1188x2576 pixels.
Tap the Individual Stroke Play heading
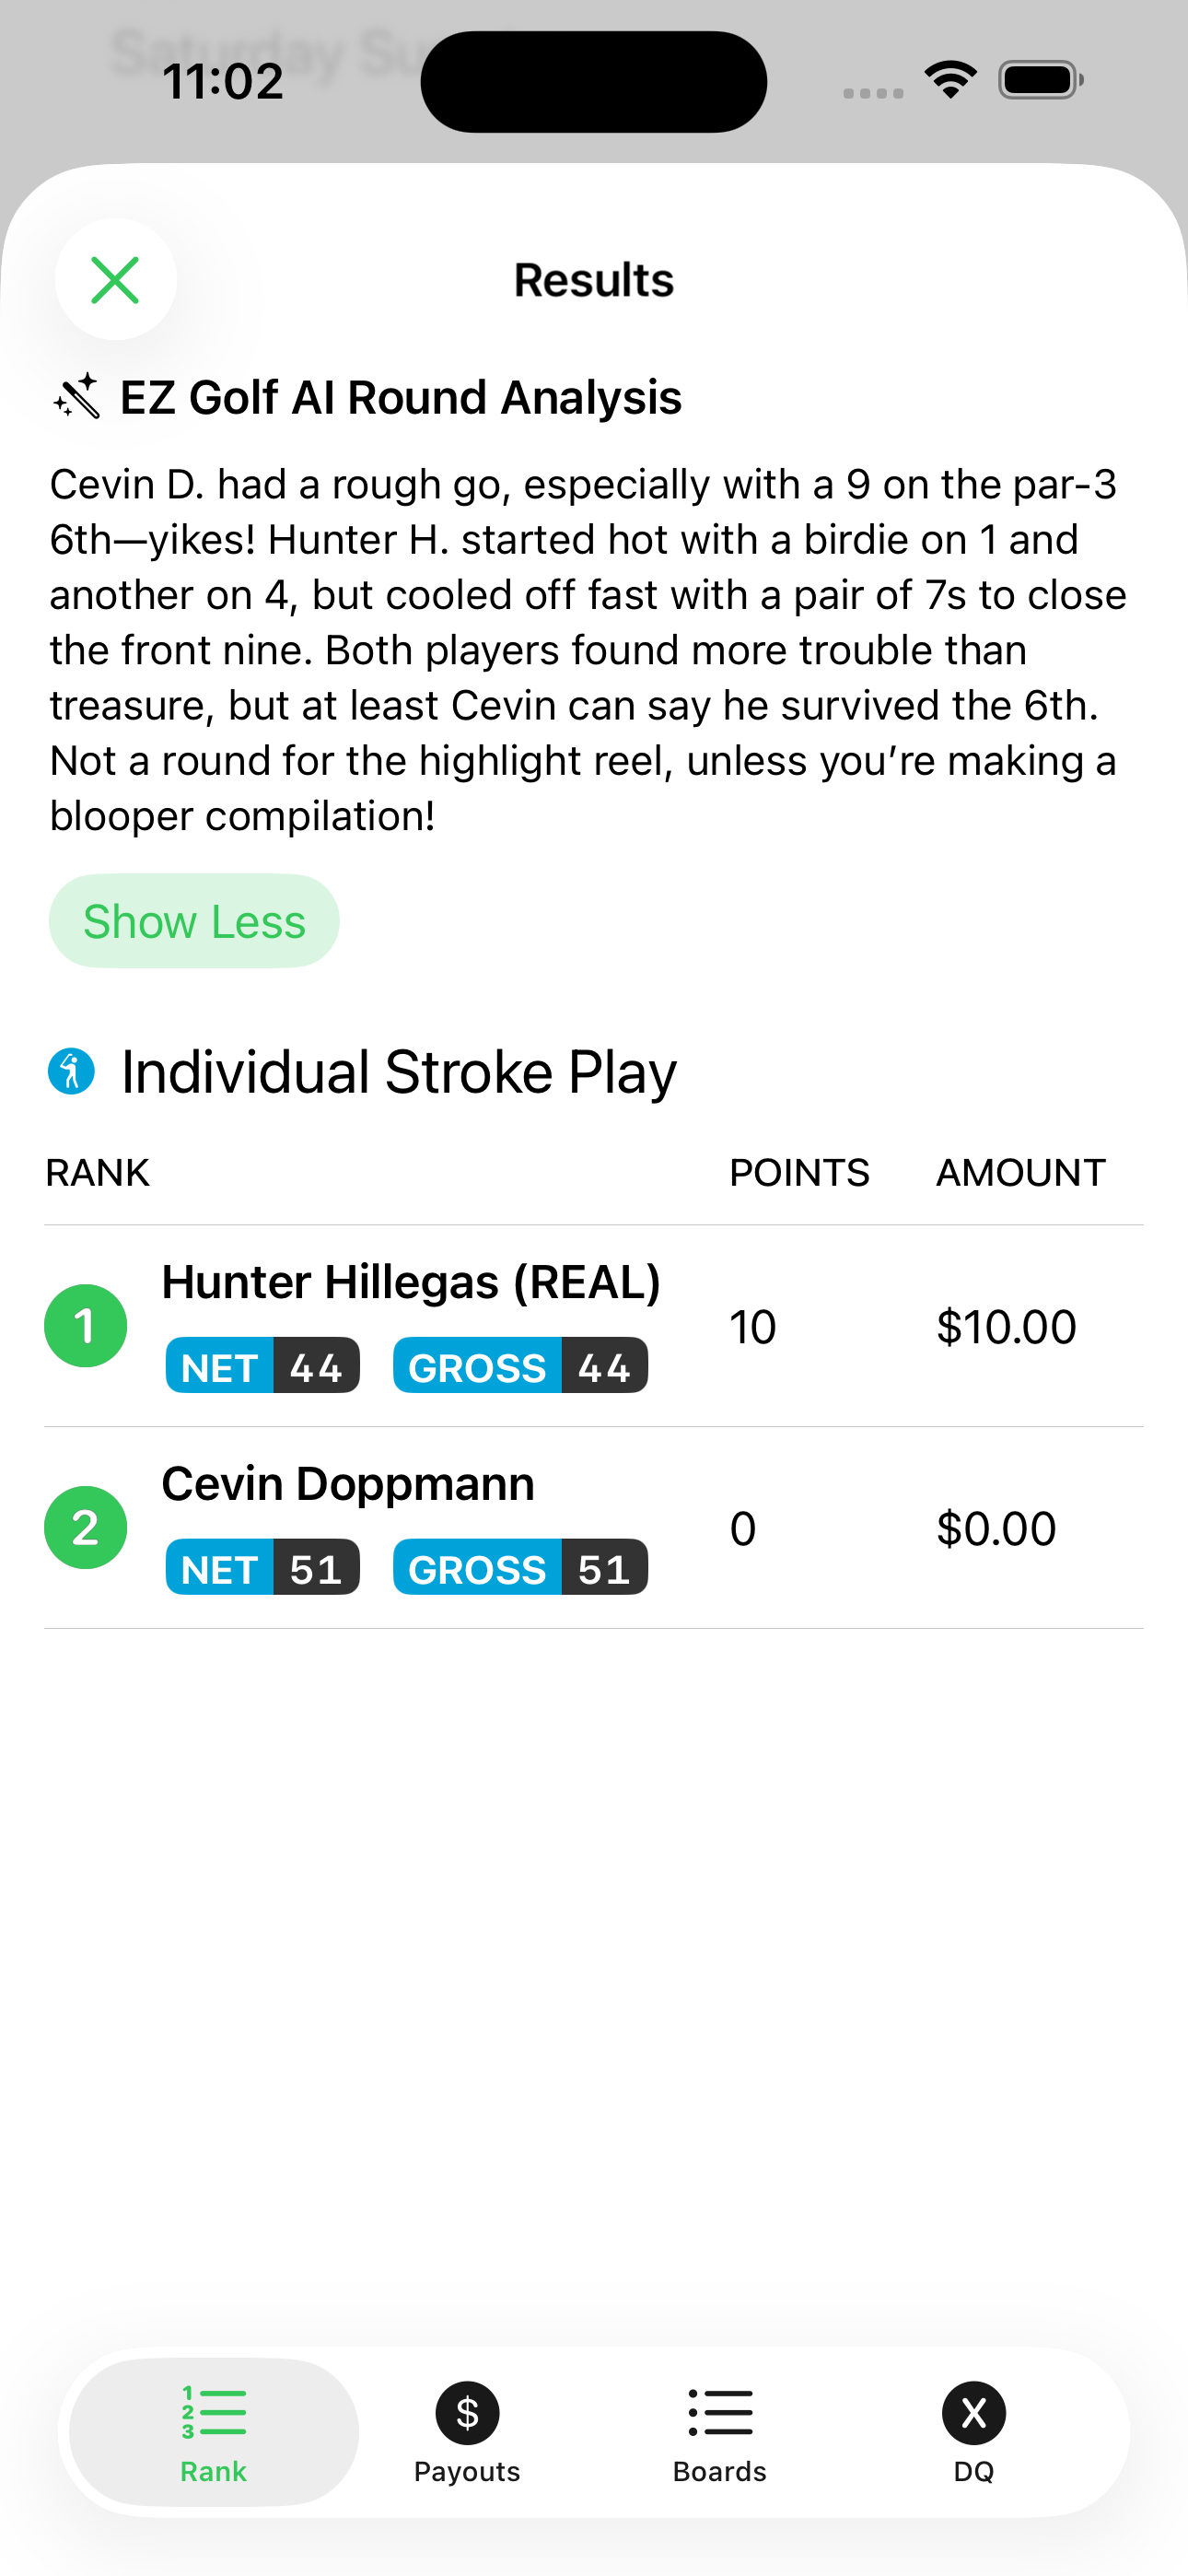(398, 1072)
